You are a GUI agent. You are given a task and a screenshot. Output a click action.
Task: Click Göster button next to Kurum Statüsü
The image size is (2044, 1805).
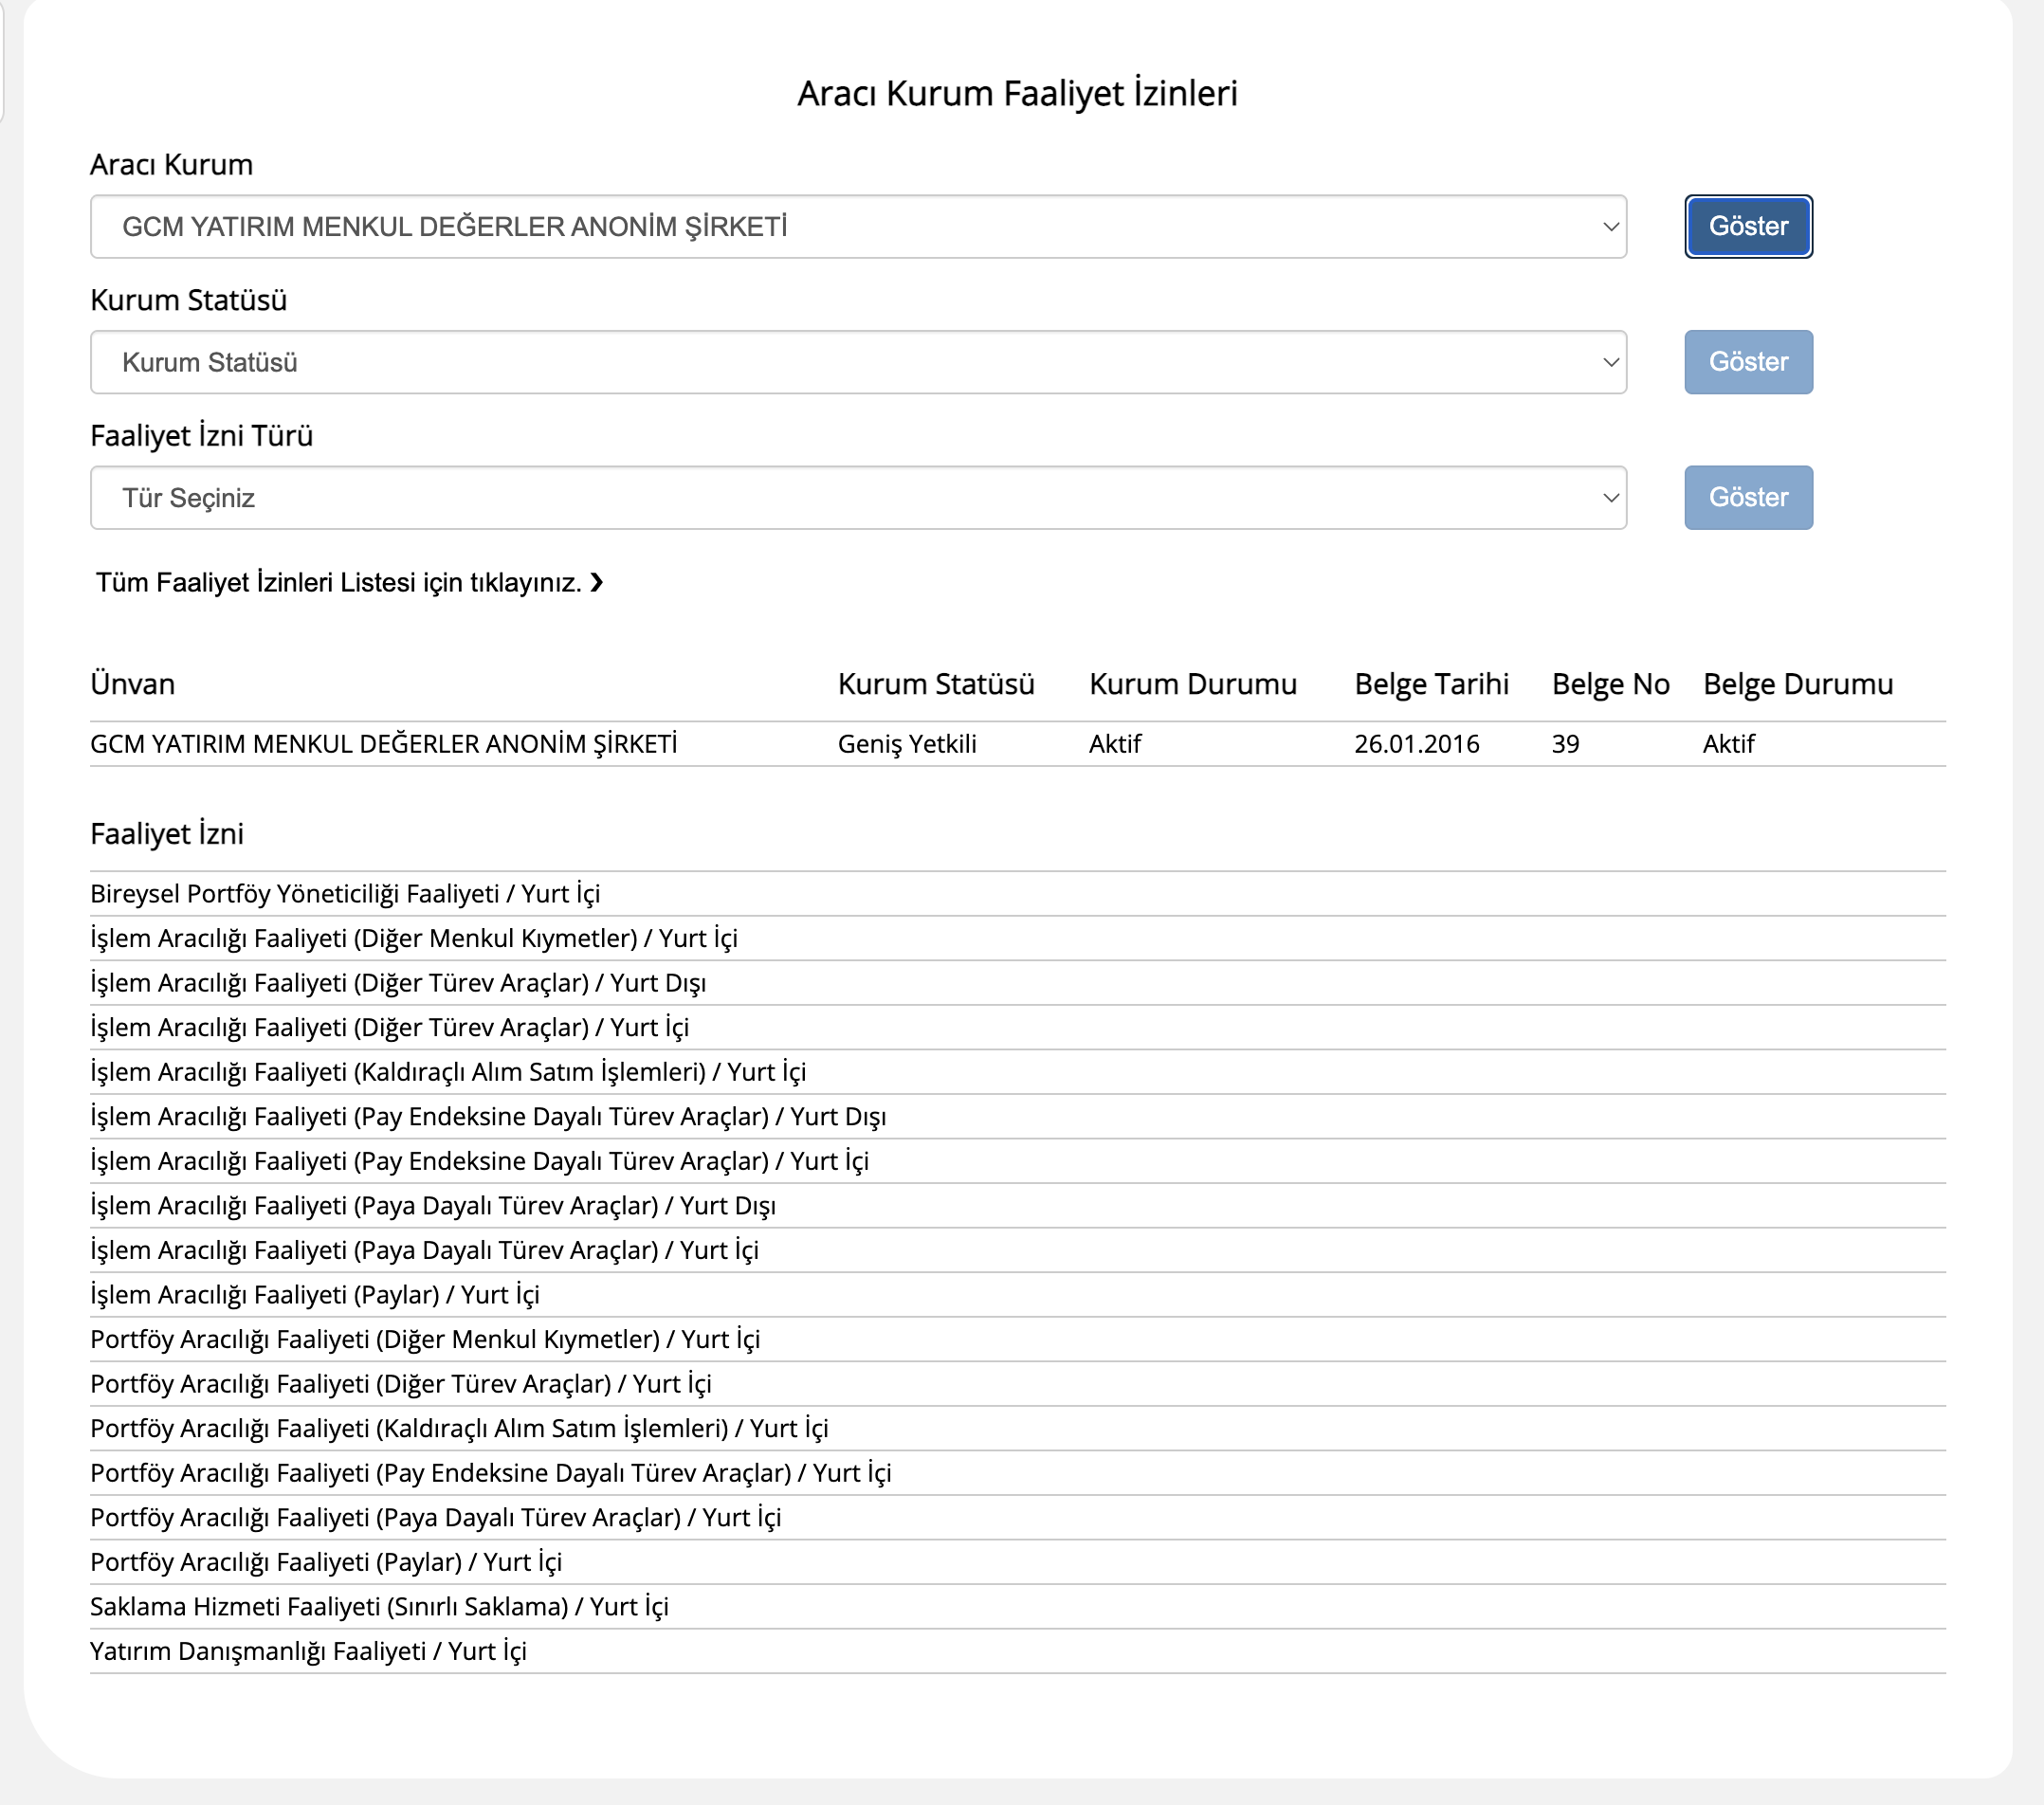point(1748,362)
